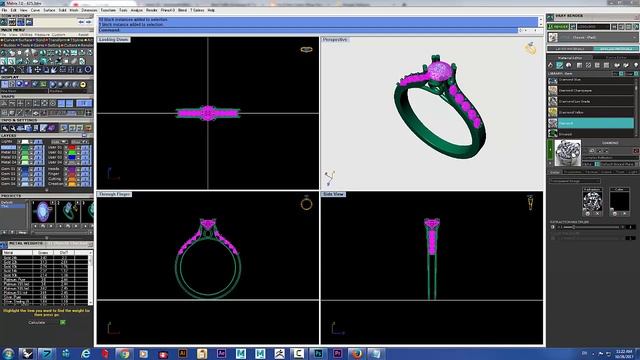Viewport: 640px width, 360px height.
Task: Switch to the Material Editor tab
Action: click(x=570, y=58)
